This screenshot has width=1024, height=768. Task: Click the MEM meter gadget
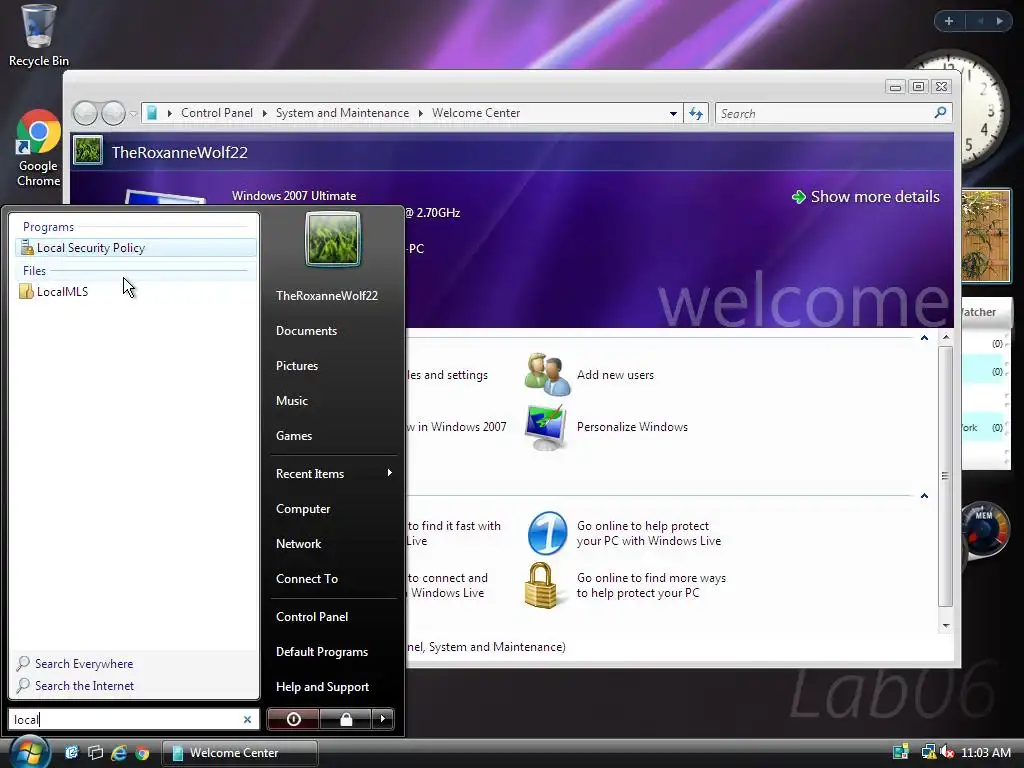pos(985,530)
